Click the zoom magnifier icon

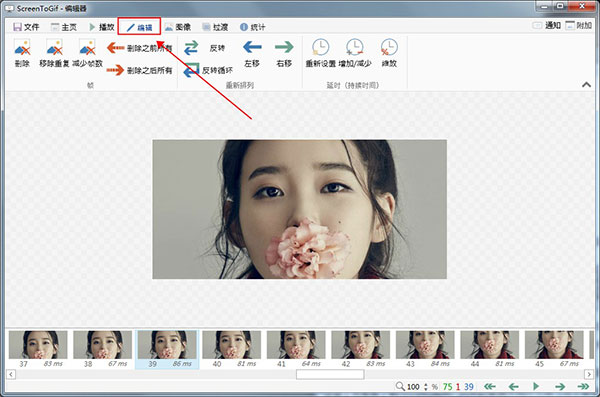coord(400,386)
